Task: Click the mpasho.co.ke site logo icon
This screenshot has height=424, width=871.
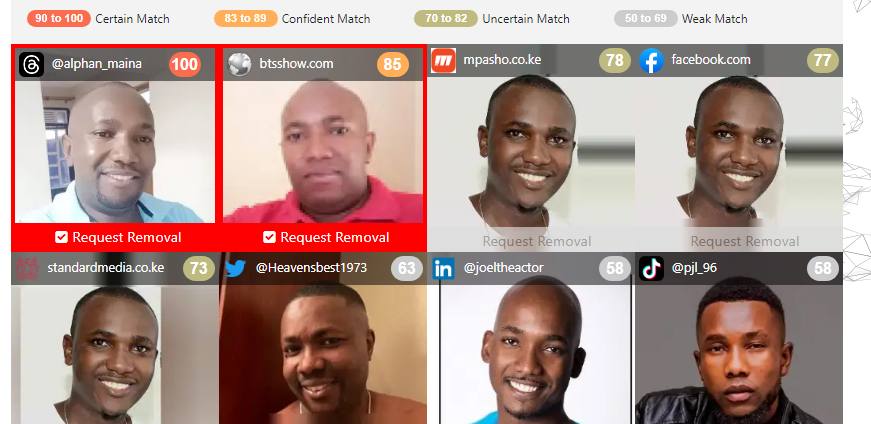Action: point(443,60)
